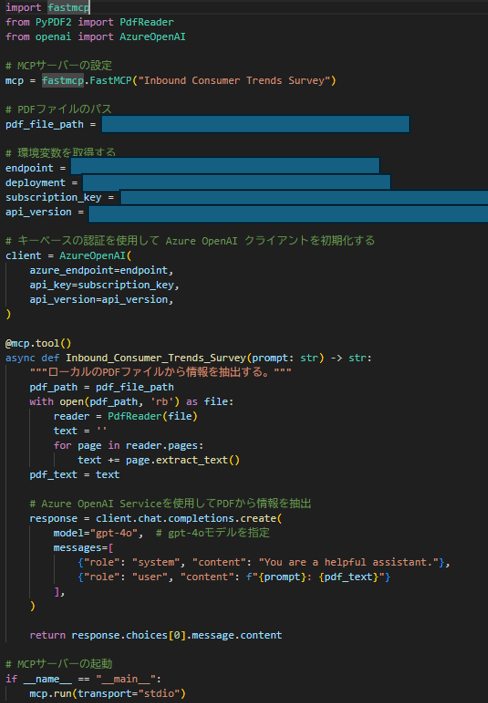Click 'fastmcp' in 'mcp = fastmcp.FastMCP' line
The height and width of the screenshot is (703, 488).
pyautogui.click(x=62, y=81)
